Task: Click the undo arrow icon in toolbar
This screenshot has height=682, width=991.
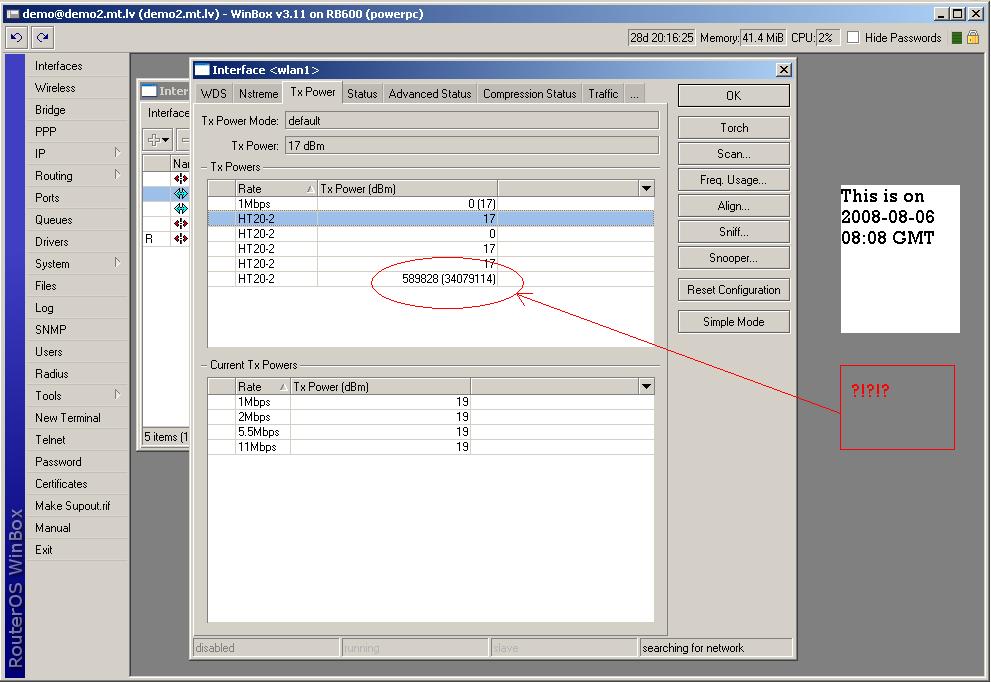Action: pos(16,37)
